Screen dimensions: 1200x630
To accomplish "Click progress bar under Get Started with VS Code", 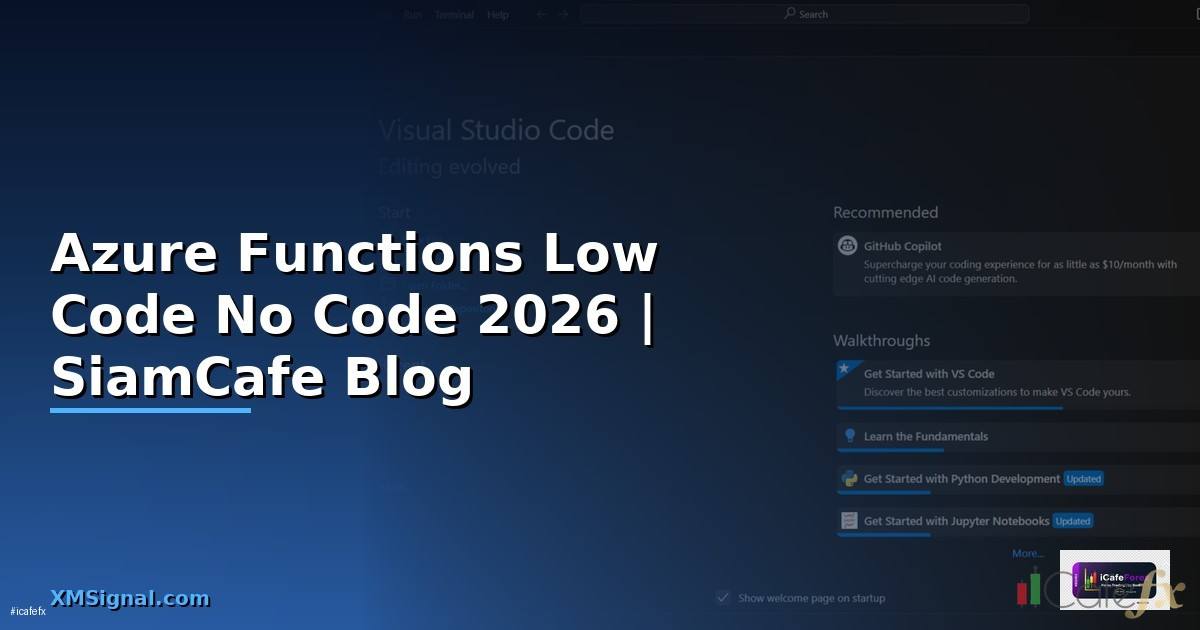I will [949, 407].
